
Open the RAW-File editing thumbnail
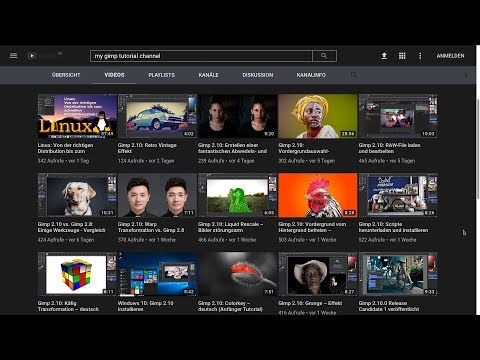point(398,116)
